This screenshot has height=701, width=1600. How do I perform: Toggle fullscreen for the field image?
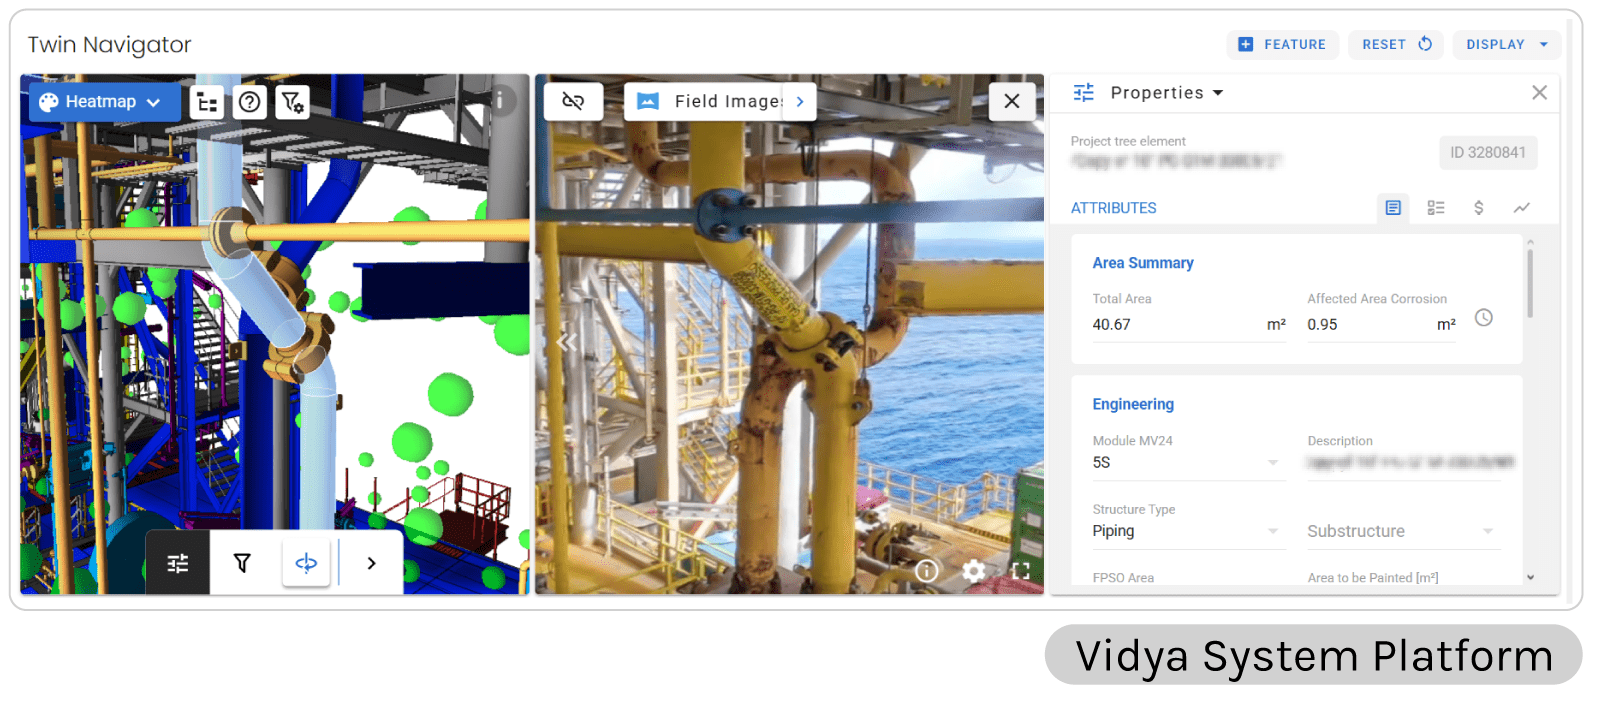(x=1020, y=570)
